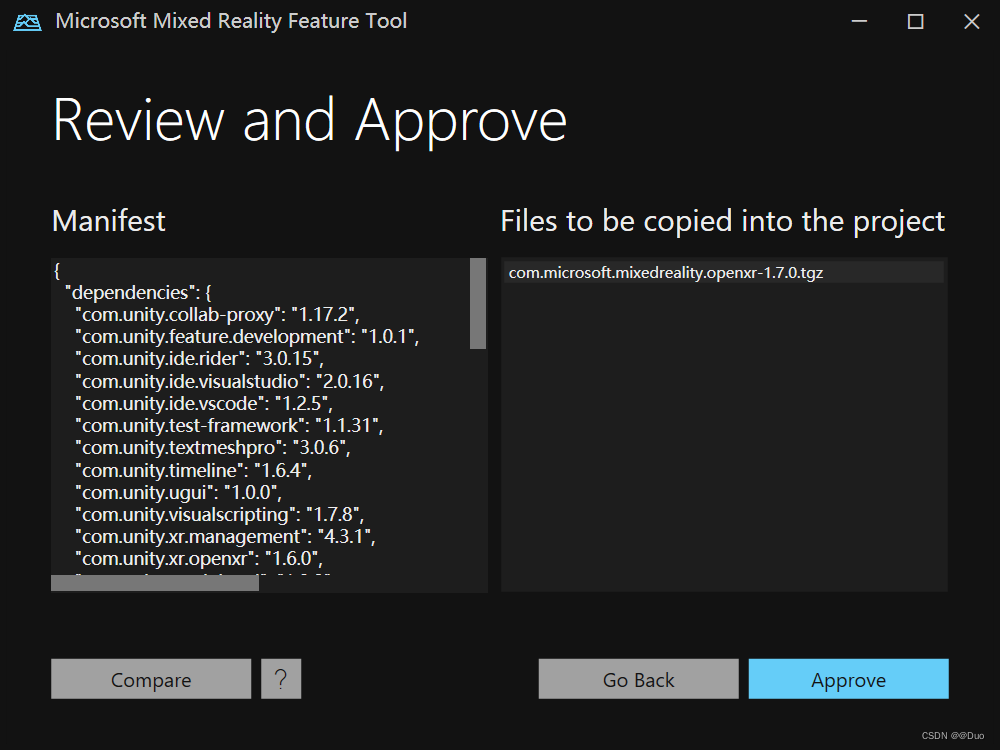Click the com.unity.ugui manifest line
1000x750 pixels.
click(x=179, y=493)
